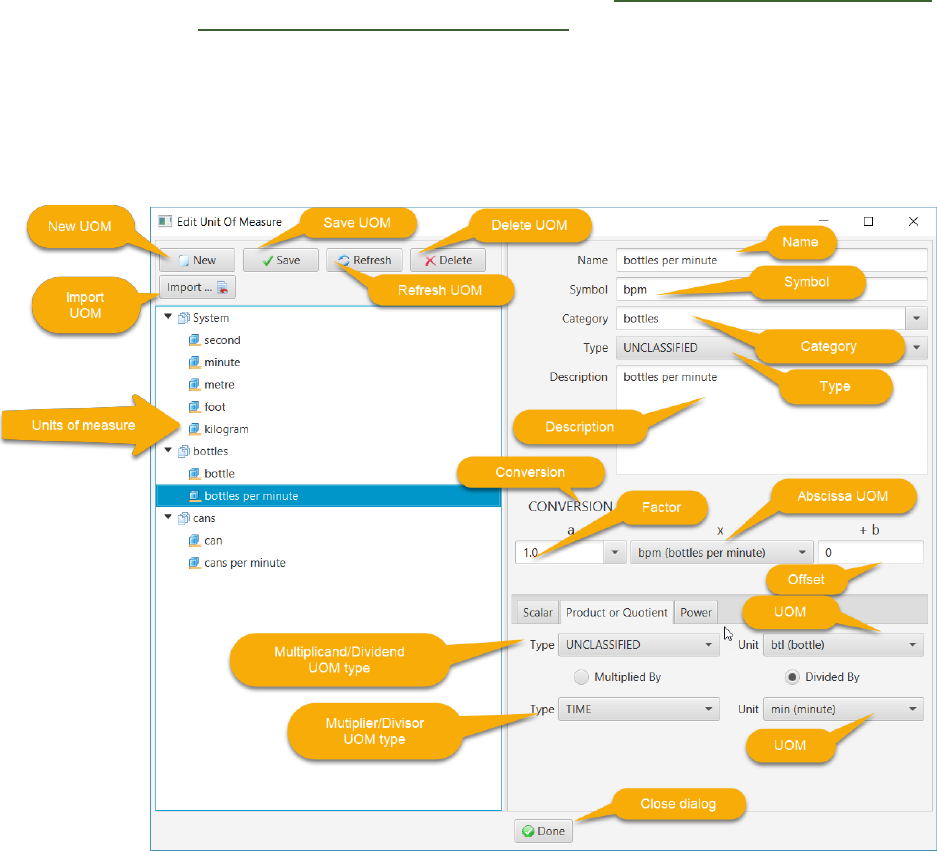Click the bottles per minute row icon
The width and height of the screenshot is (937, 851).
click(194, 496)
